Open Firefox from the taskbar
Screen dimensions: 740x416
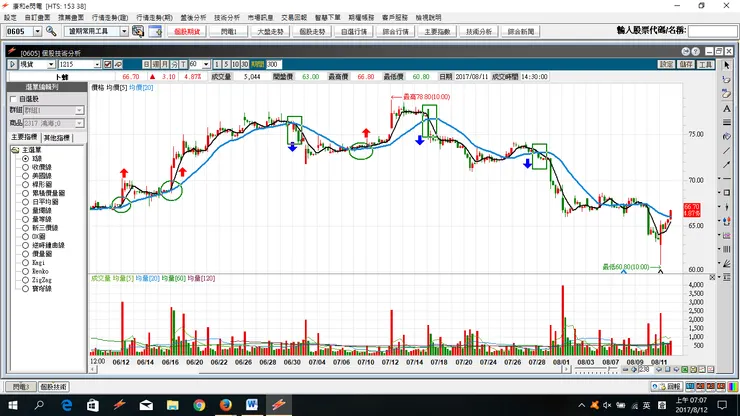click(x=226, y=405)
